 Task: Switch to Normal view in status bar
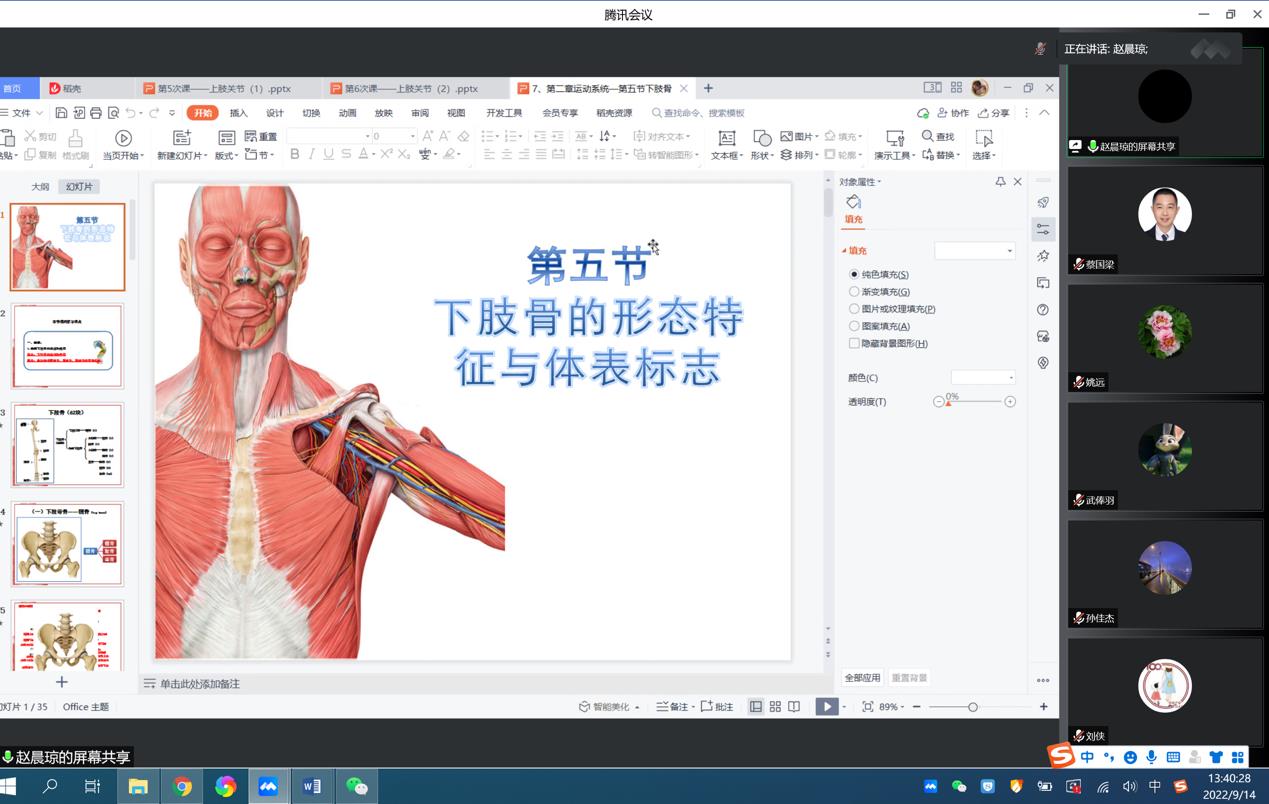(756, 707)
